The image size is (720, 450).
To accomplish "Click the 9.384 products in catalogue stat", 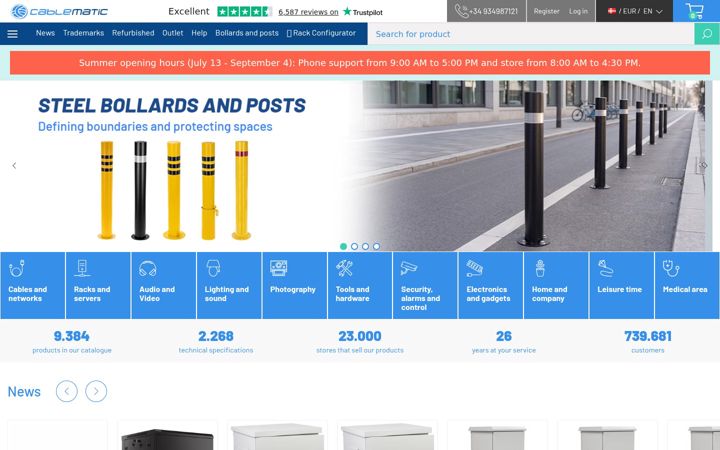I will [x=72, y=342].
